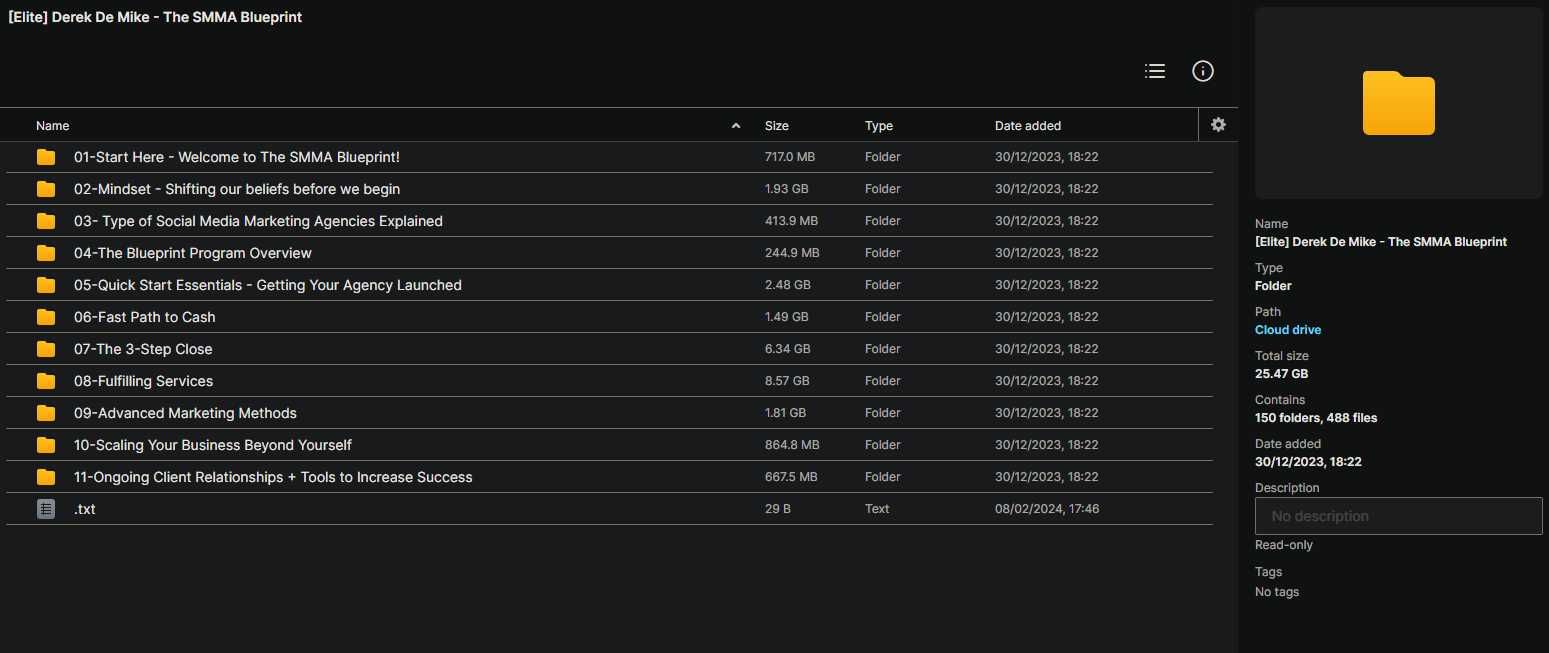
Task: Click the 667.5 MB size value
Action: [x=792, y=477]
